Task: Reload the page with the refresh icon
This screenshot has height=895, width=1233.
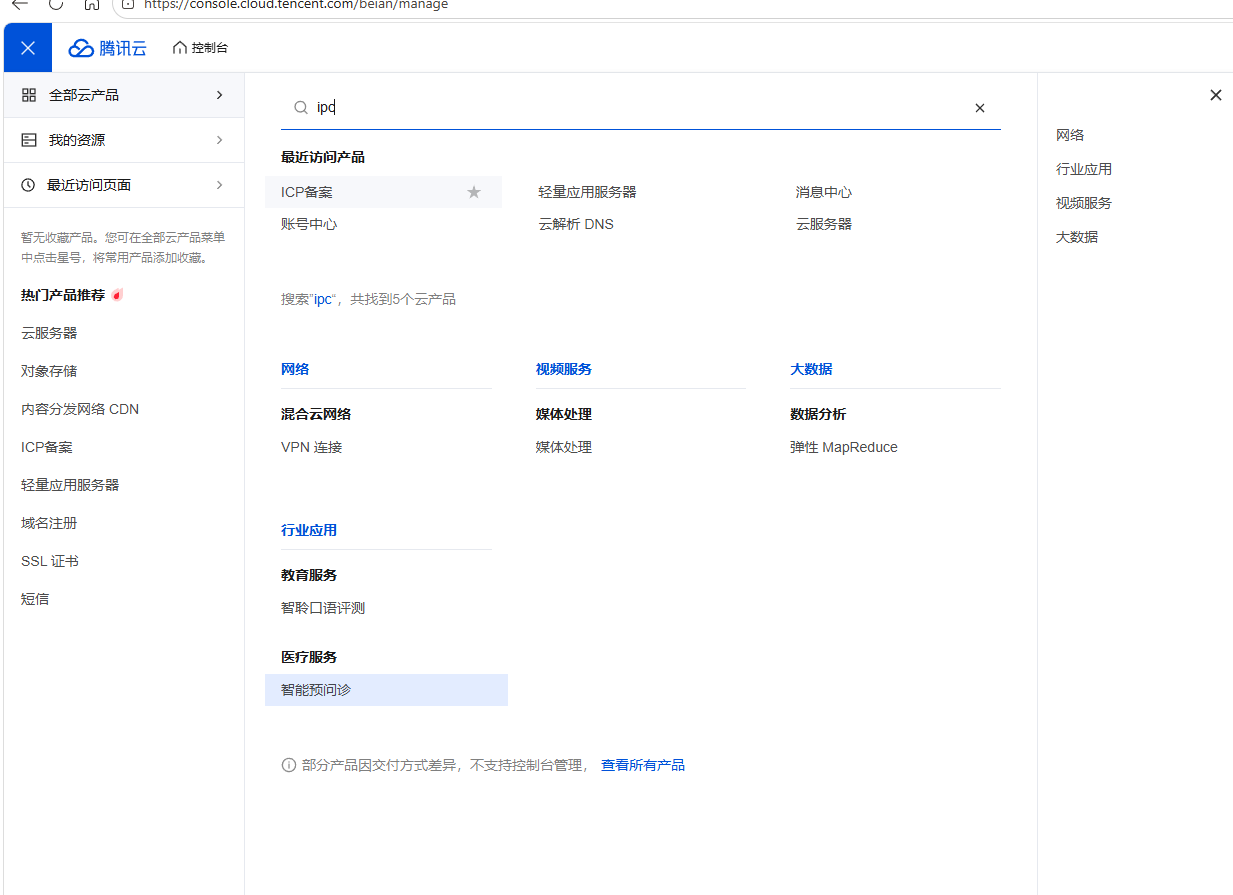Action: 56,5
